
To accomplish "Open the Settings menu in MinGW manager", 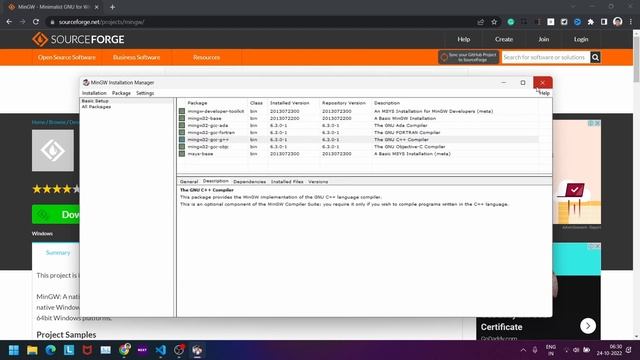I will (x=145, y=93).
